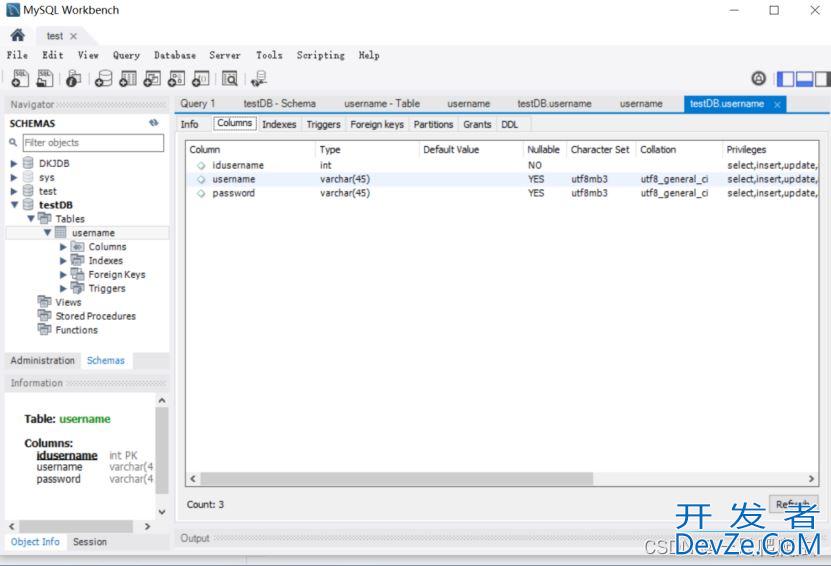Click columns grid scroll right arrow
This screenshot has height=566, width=831.
coord(811,479)
